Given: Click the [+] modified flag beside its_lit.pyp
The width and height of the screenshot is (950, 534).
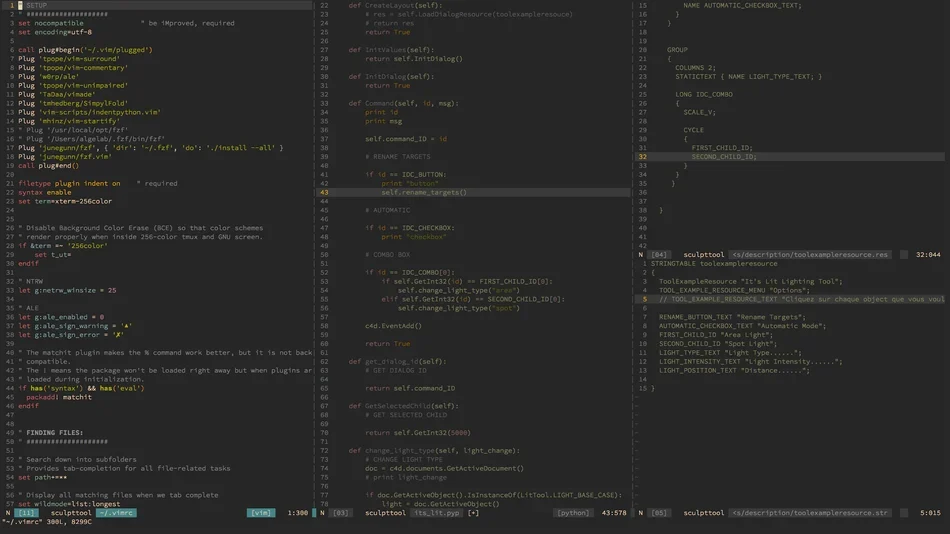Looking at the screenshot, I should (x=473, y=513).
